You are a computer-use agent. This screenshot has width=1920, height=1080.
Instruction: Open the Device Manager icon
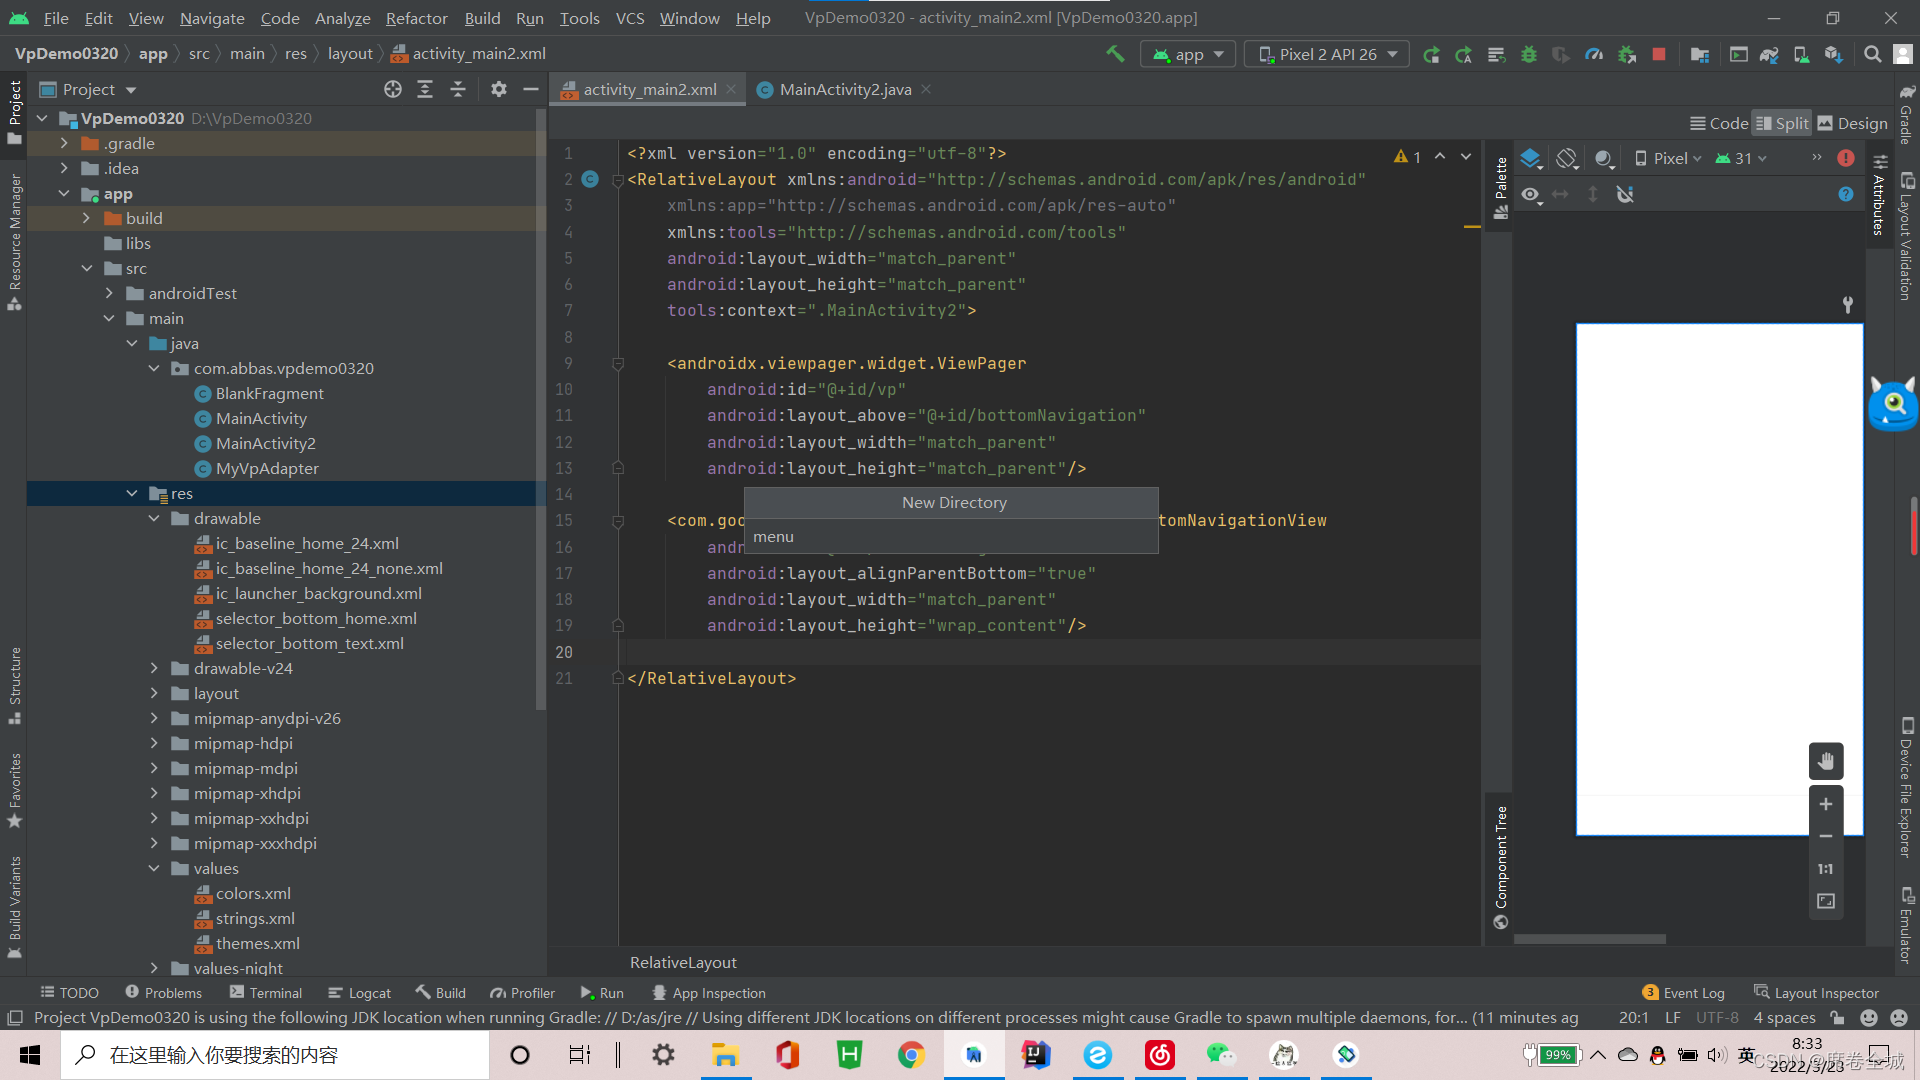pos(1801,54)
